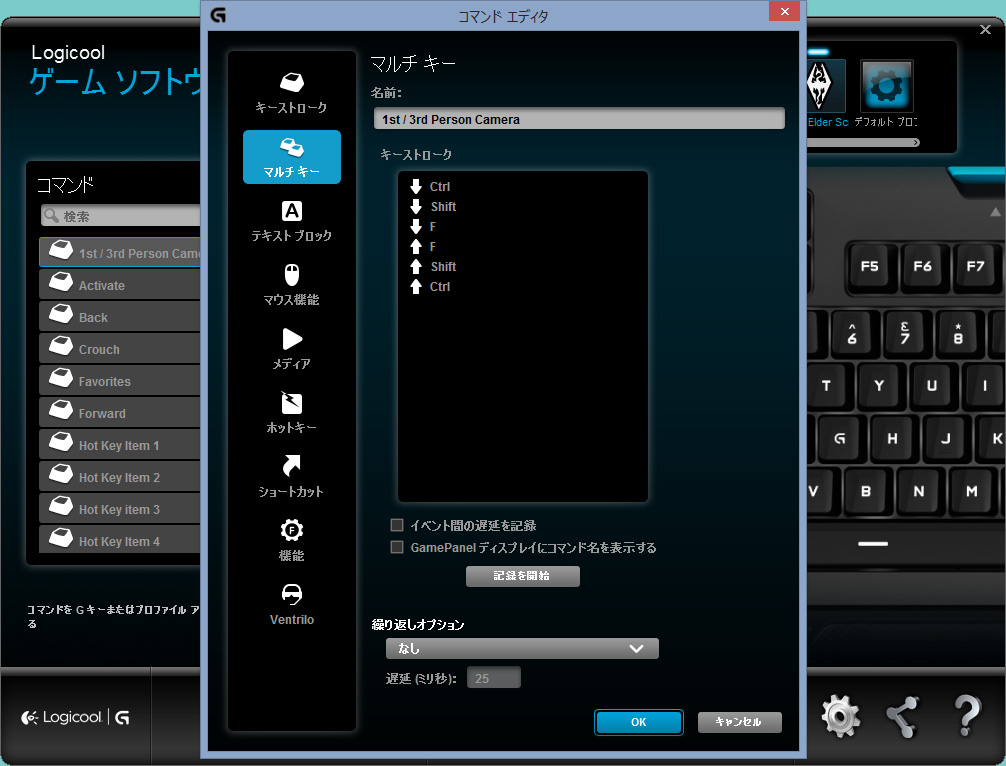Click the G logo in dialog title bar

(x=218, y=15)
